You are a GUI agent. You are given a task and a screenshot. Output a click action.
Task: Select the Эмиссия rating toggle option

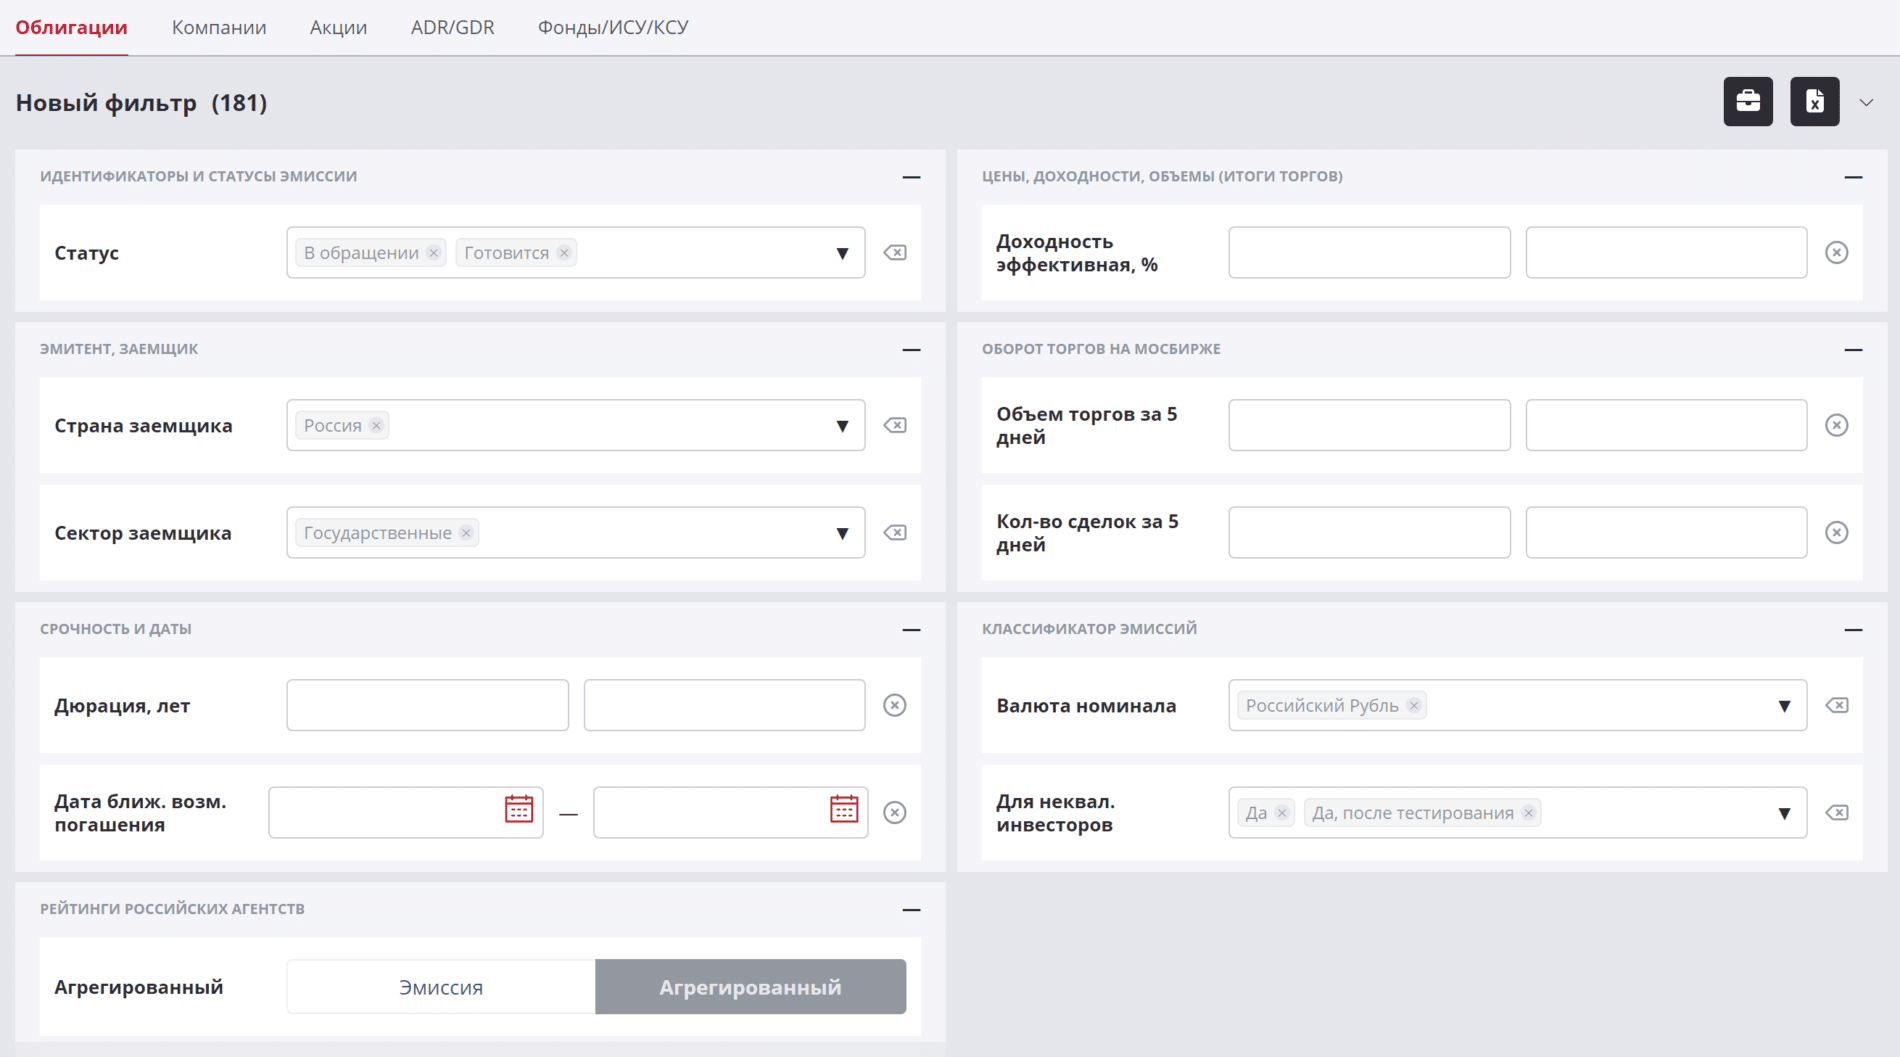441,987
